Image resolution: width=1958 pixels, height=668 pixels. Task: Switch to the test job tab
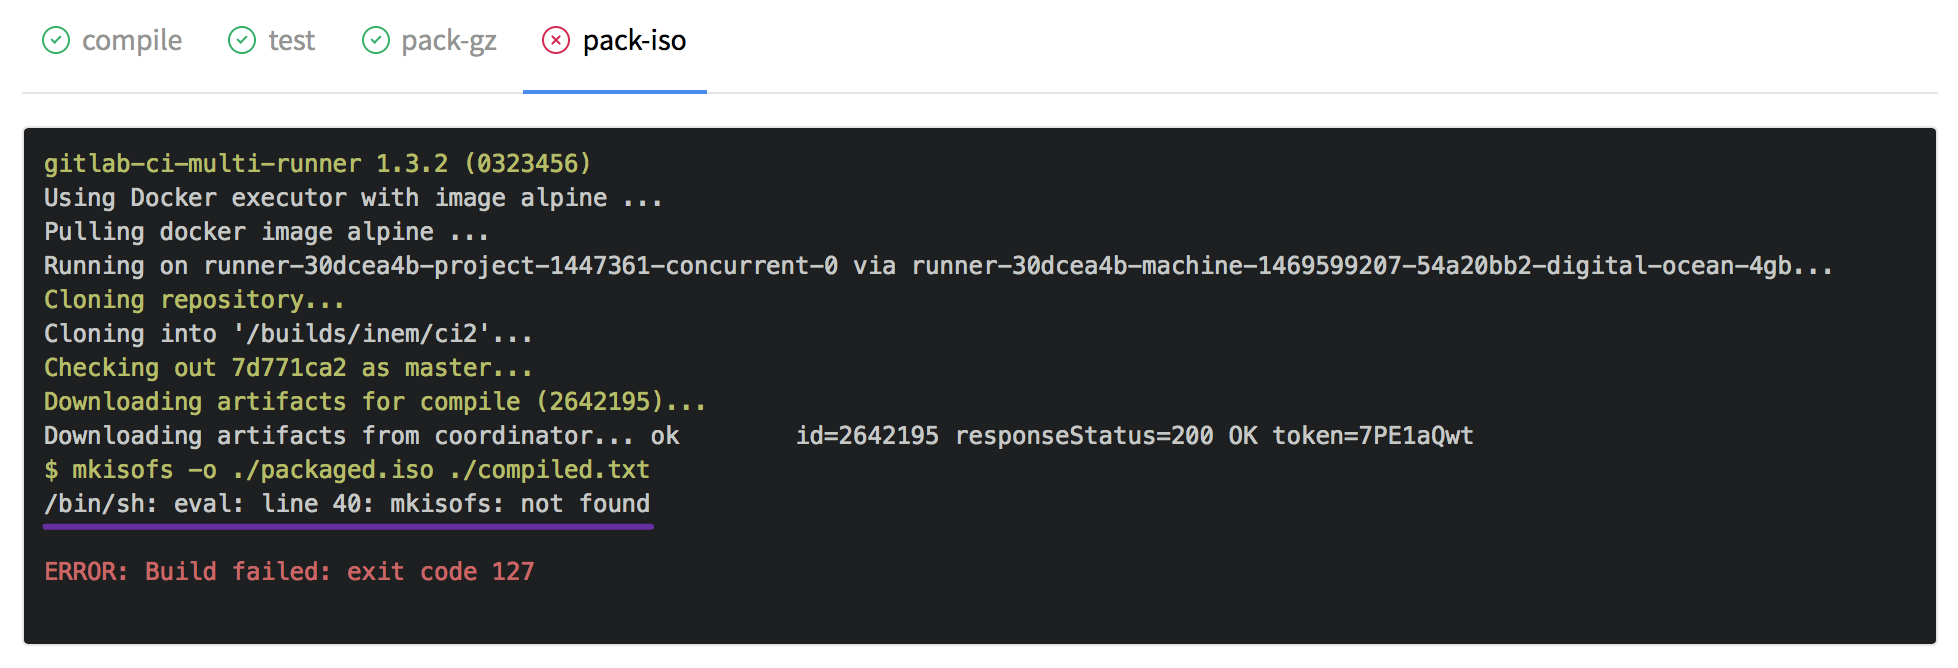291,40
